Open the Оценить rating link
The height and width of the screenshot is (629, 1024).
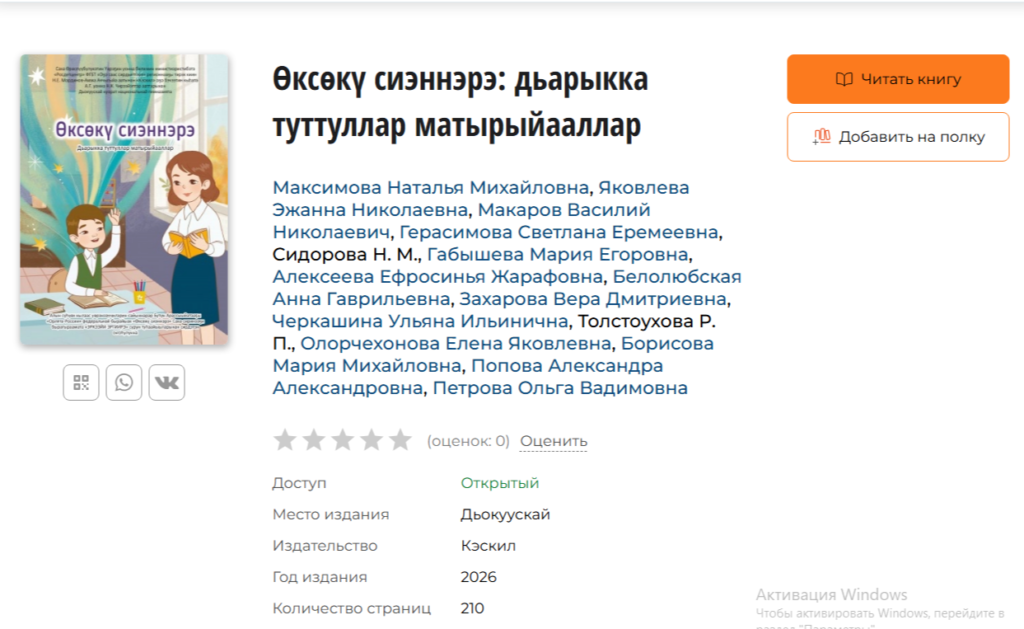coord(553,441)
